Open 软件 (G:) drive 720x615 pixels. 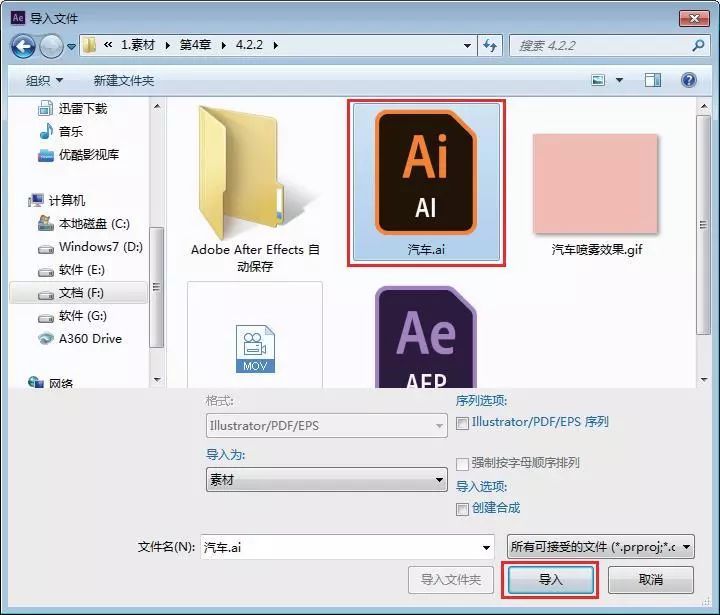(73, 316)
